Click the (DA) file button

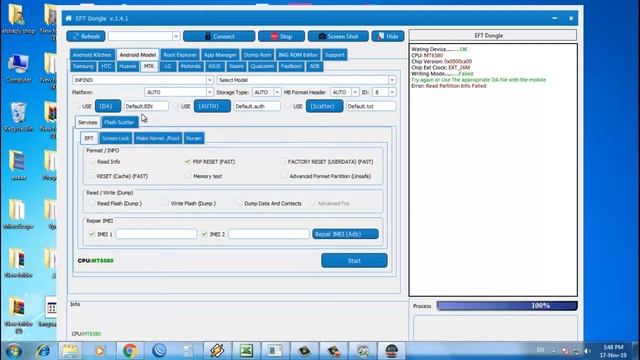tap(108, 106)
